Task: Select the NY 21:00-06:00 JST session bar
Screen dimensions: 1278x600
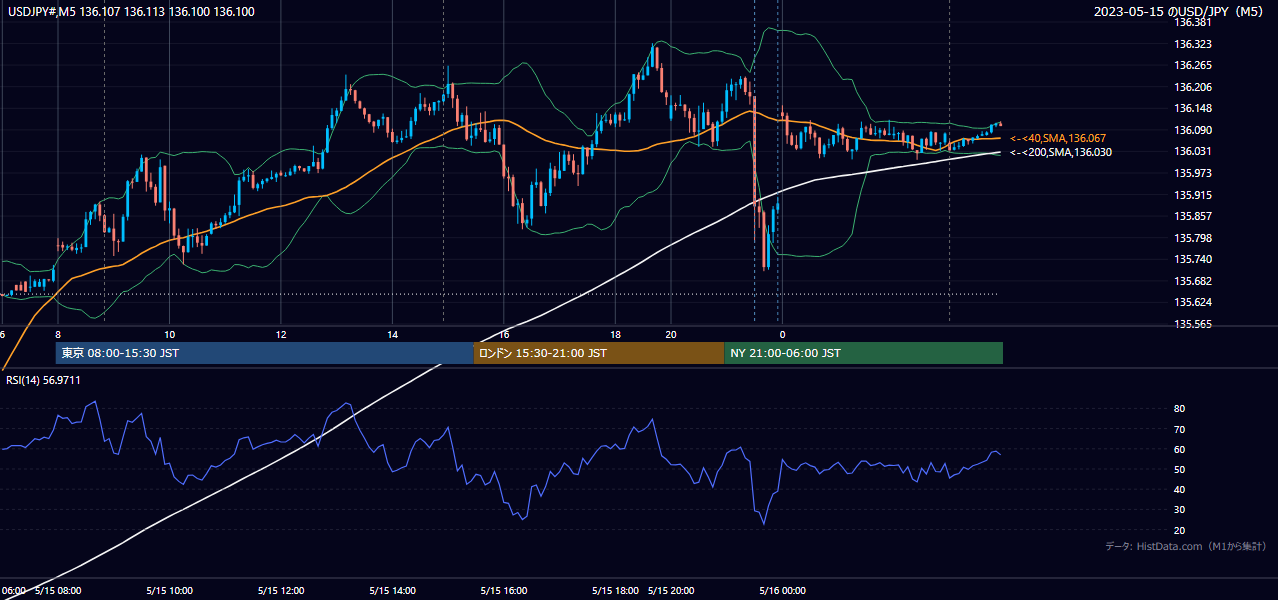Action: pyautogui.click(x=863, y=353)
